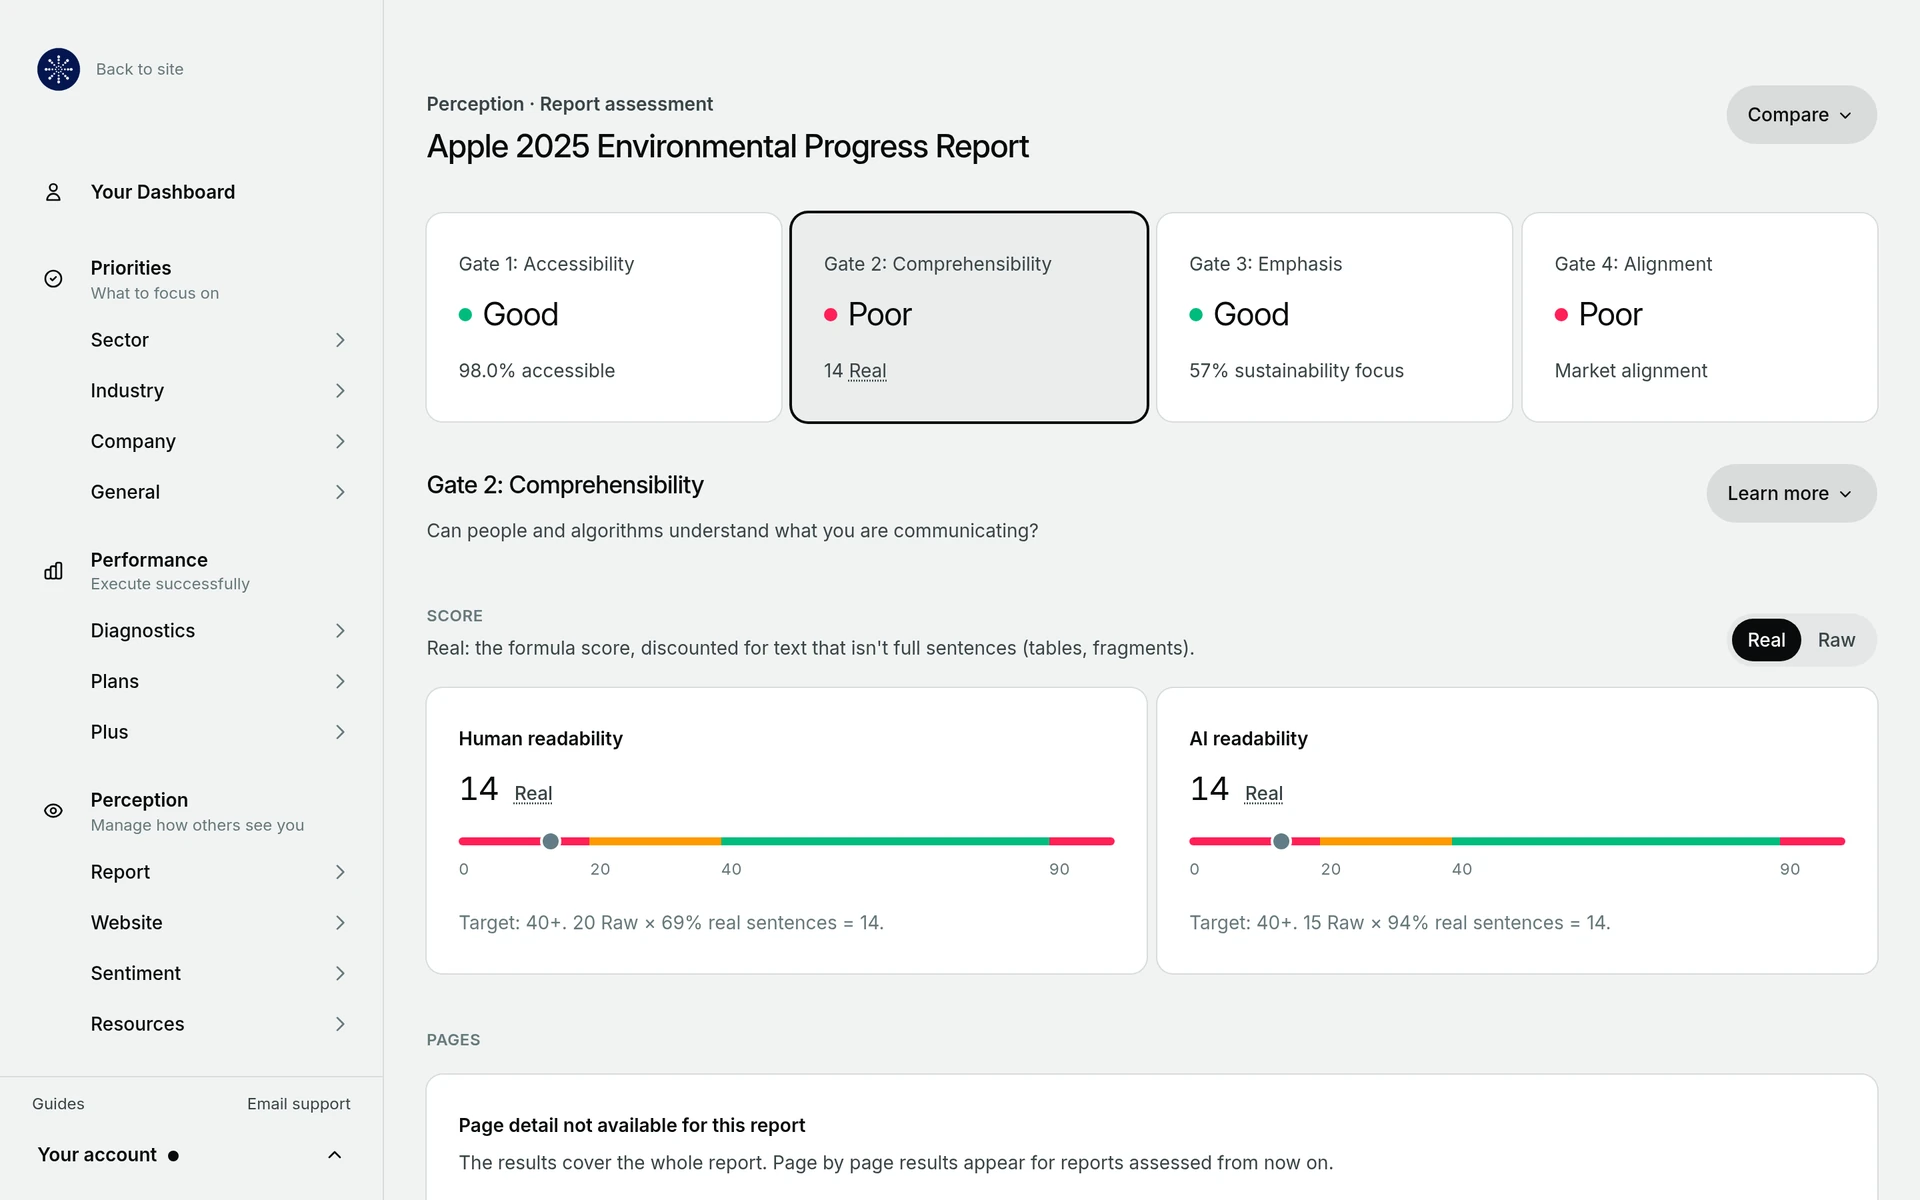This screenshot has height=1200, width=1920.
Task: Expand the Sector chevron
Action: [340, 340]
